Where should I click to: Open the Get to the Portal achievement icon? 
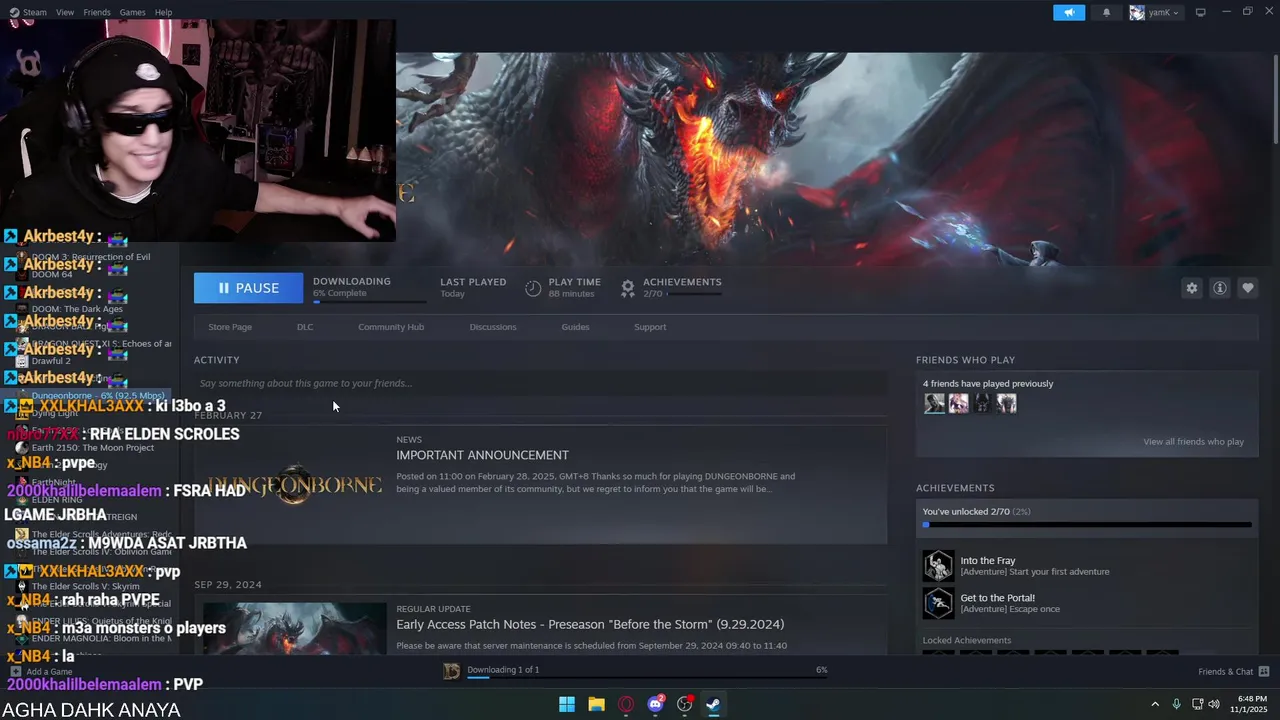coord(938,603)
